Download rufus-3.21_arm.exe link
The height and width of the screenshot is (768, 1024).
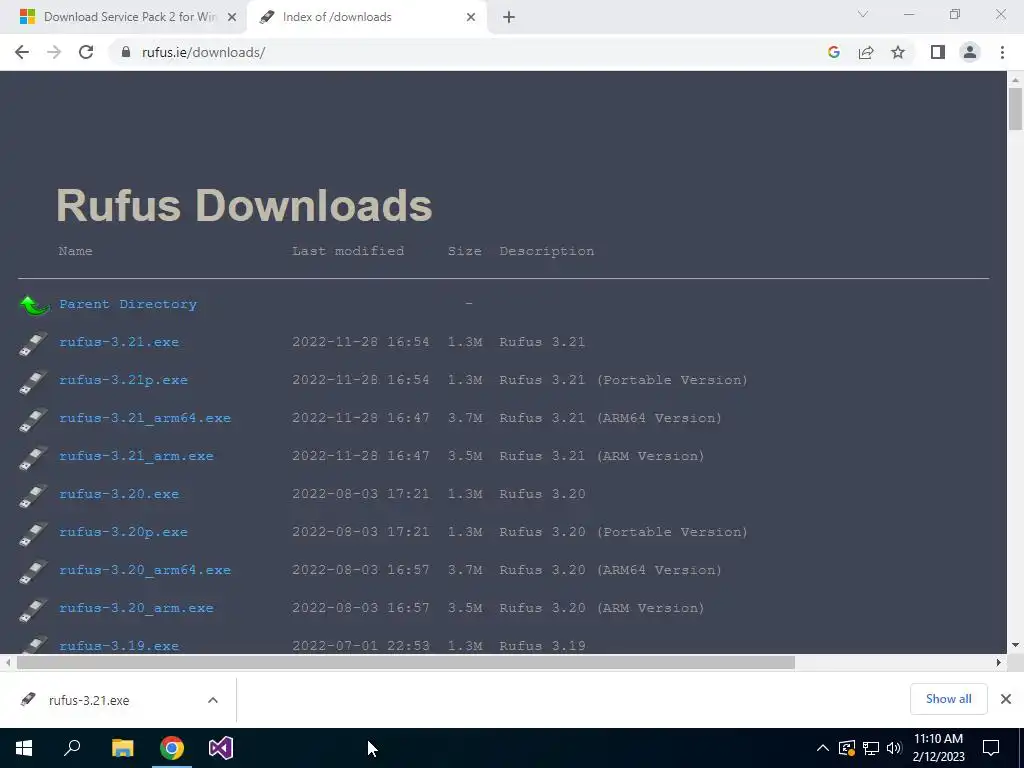click(136, 456)
